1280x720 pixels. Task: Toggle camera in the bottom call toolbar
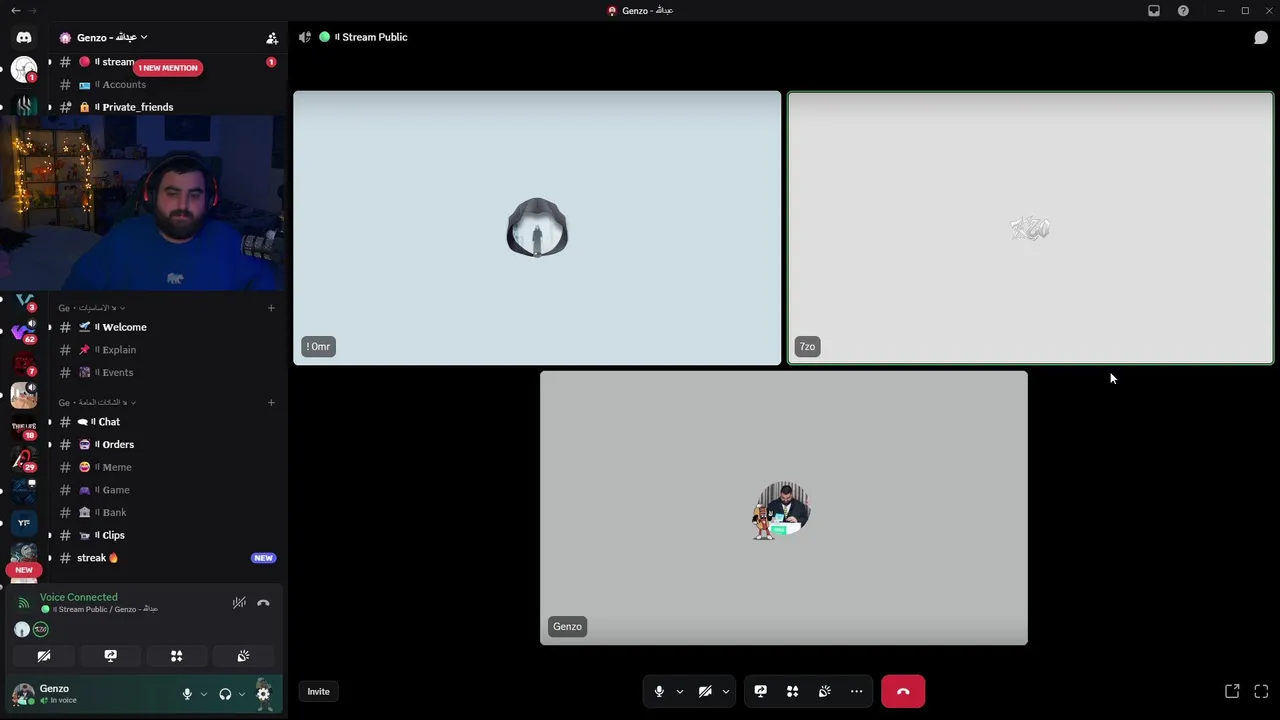(705, 691)
